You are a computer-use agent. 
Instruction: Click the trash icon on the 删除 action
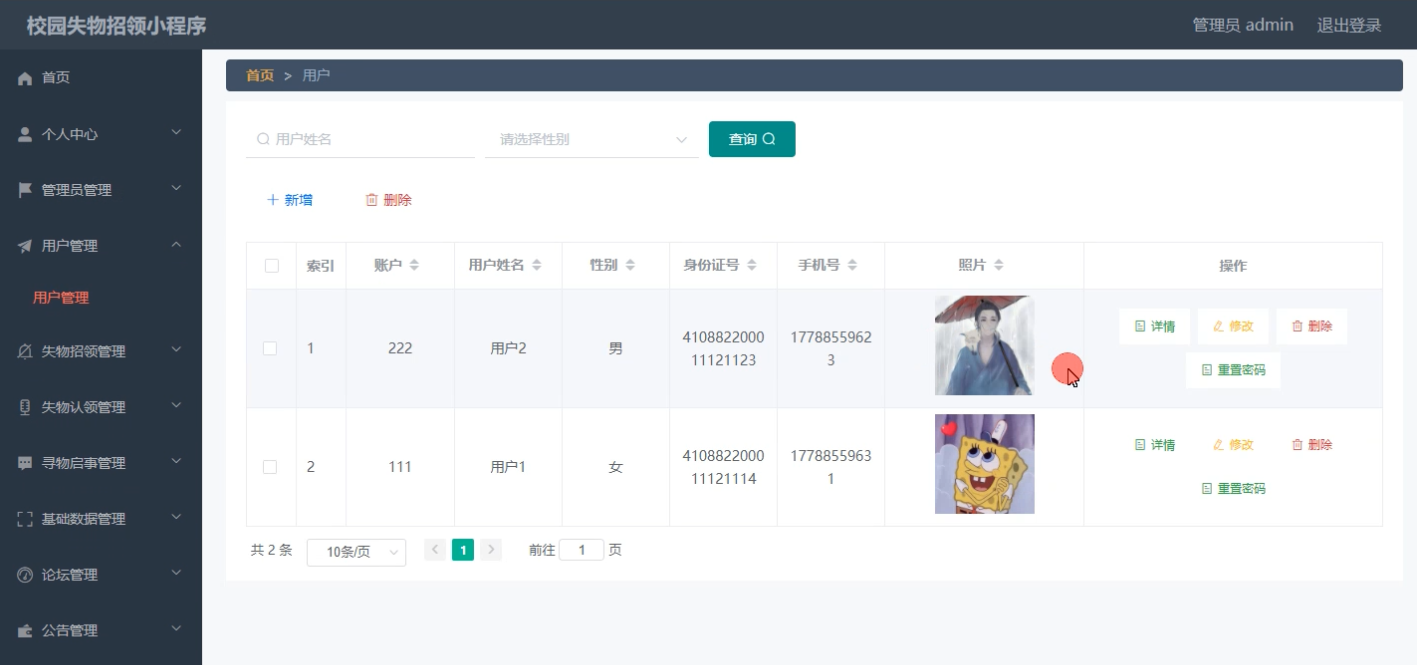pos(369,199)
